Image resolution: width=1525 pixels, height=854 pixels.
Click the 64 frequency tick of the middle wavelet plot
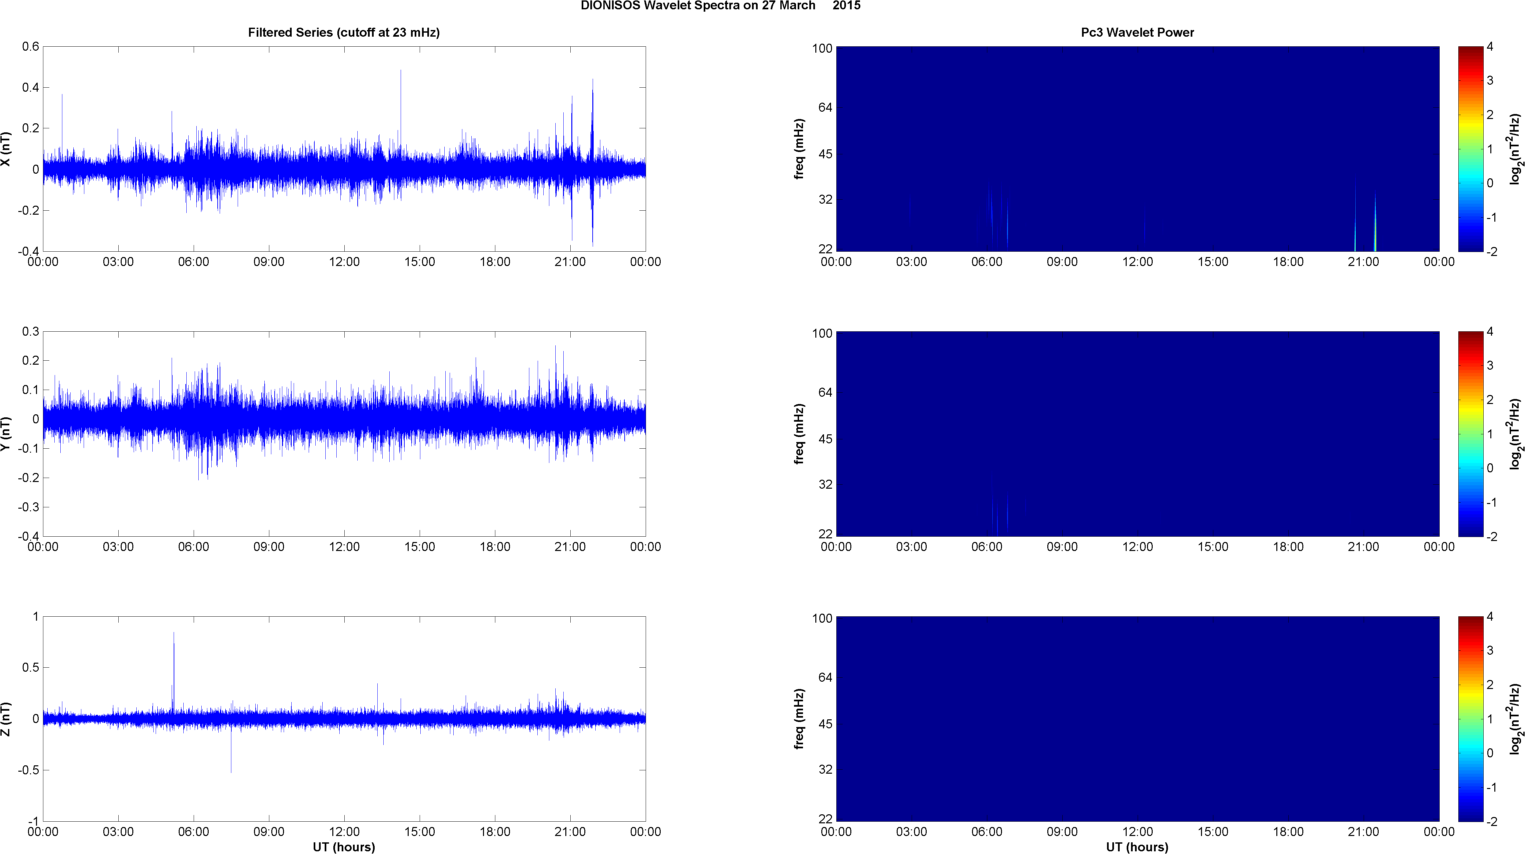coord(825,392)
